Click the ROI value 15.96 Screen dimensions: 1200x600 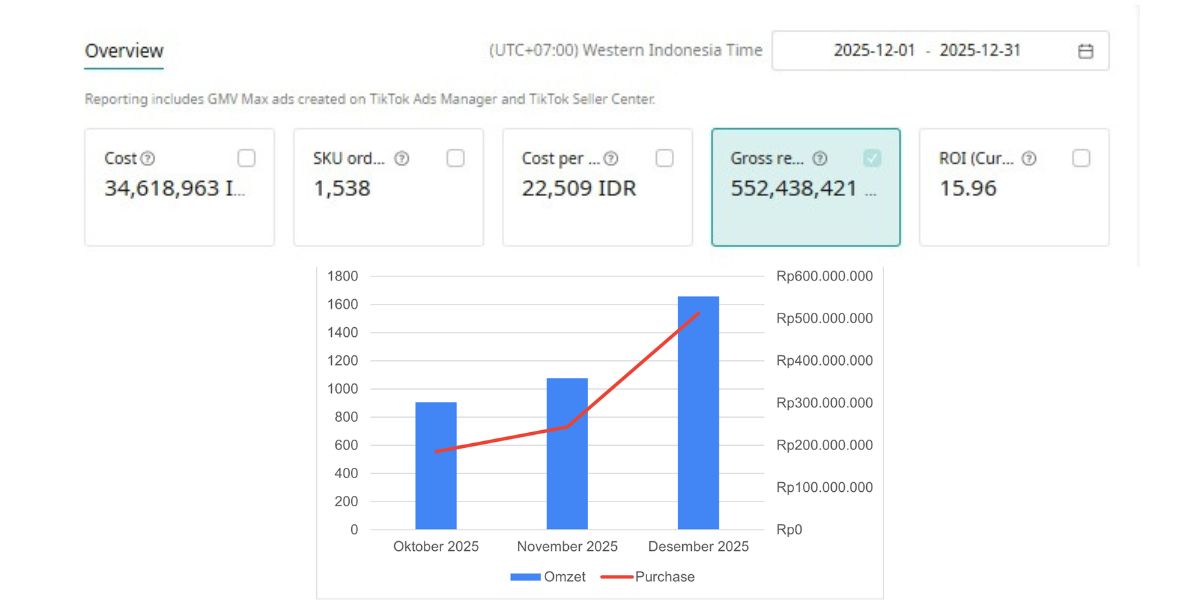(x=968, y=188)
